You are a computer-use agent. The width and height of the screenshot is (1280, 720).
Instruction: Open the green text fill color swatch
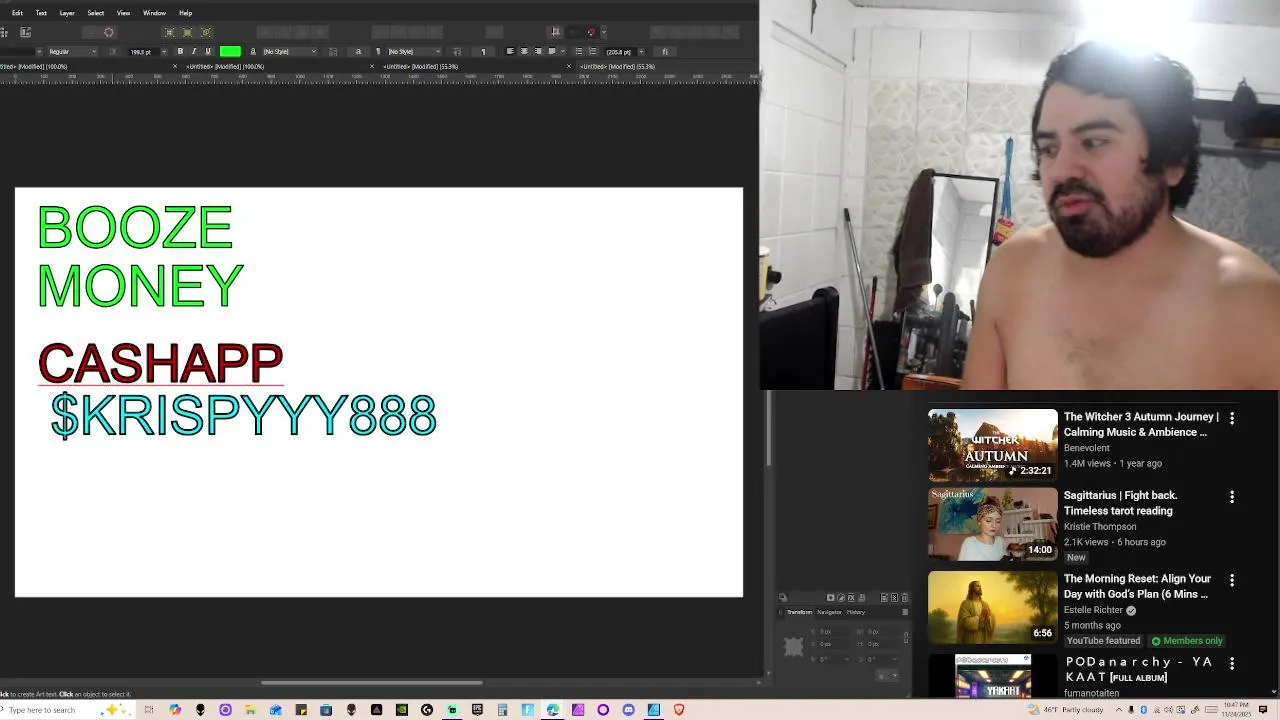(x=230, y=51)
